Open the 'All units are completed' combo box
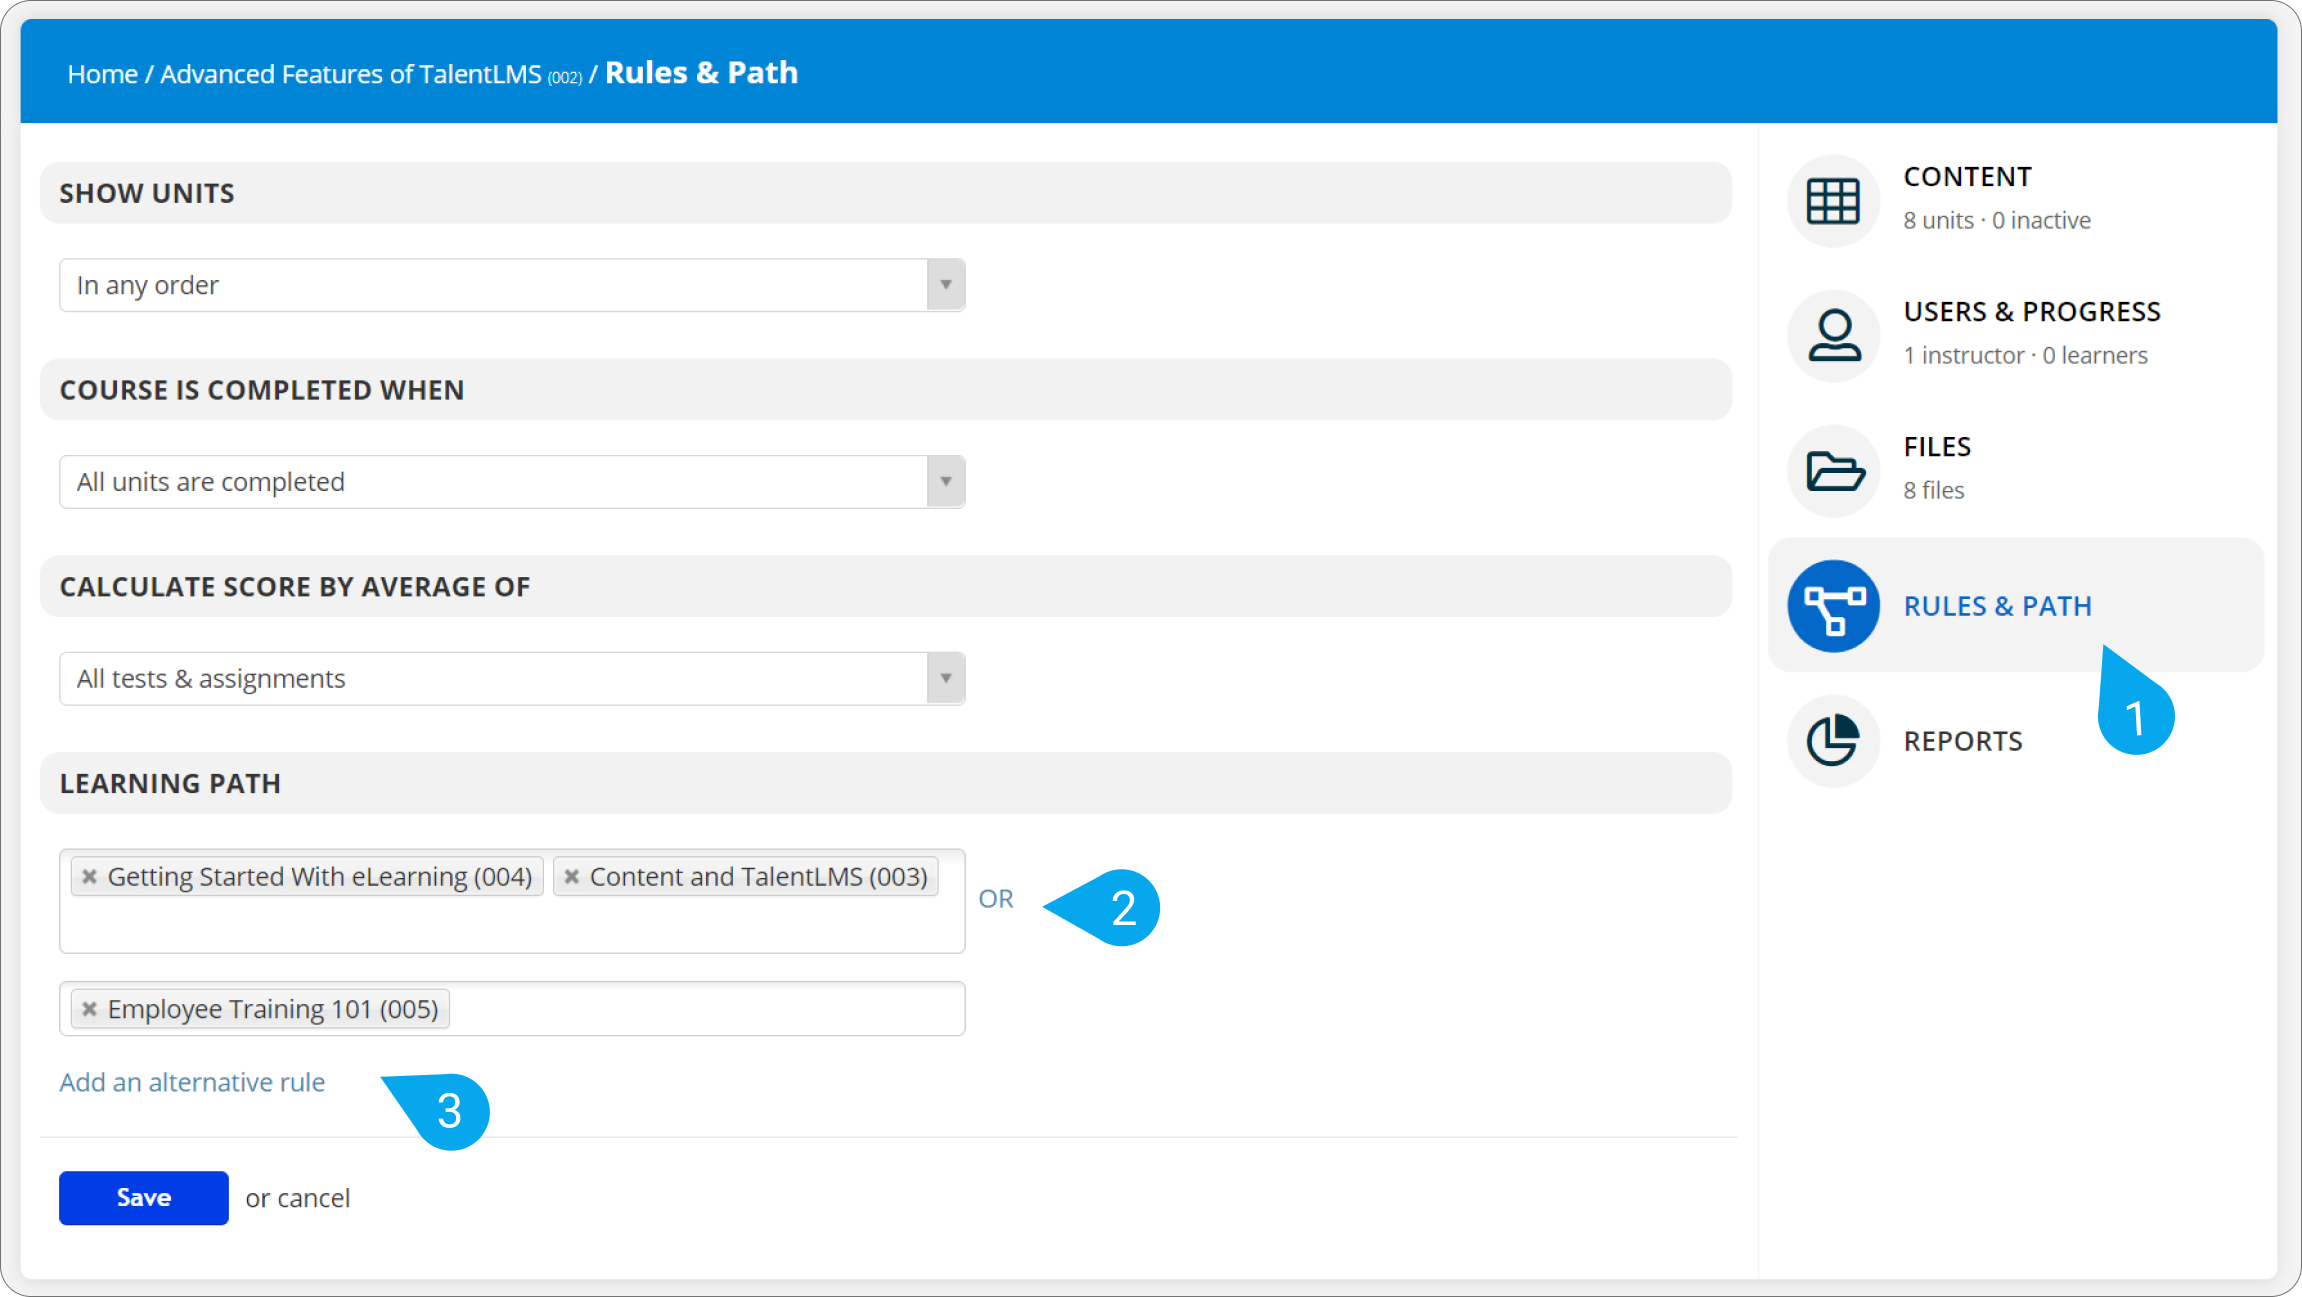This screenshot has height=1297, width=2302. click(x=512, y=482)
